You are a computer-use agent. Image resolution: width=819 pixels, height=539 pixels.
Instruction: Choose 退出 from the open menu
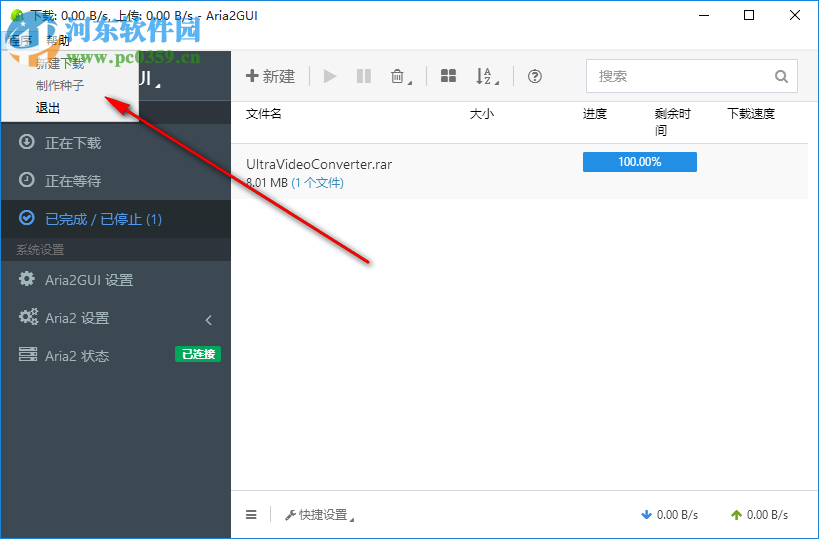click(48, 108)
